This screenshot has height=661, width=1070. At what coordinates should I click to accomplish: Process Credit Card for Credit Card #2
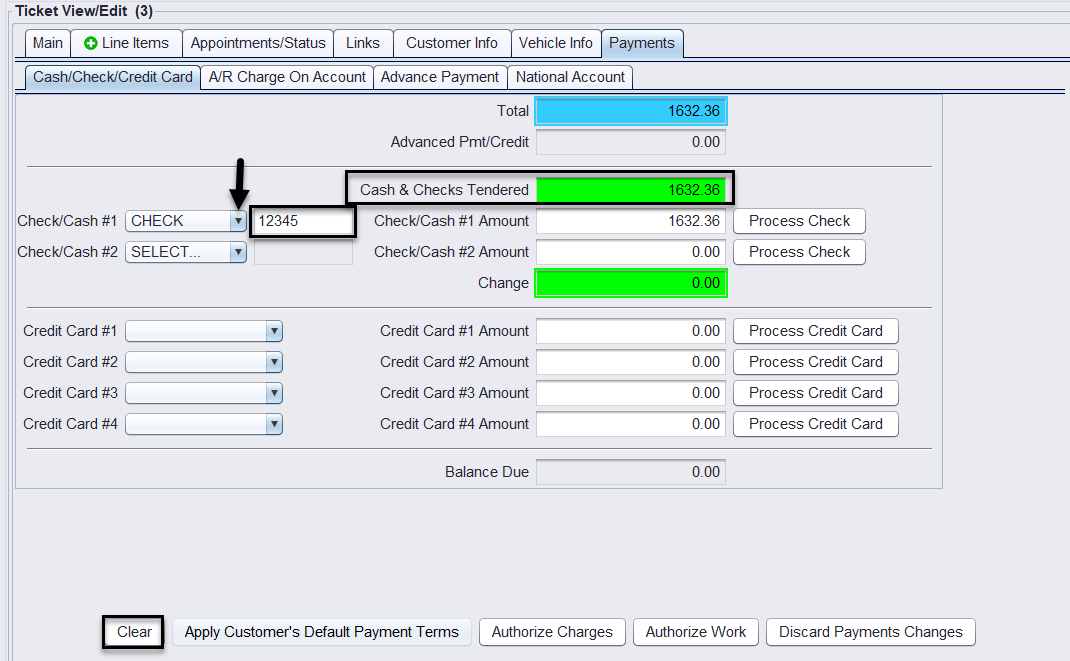click(x=815, y=362)
